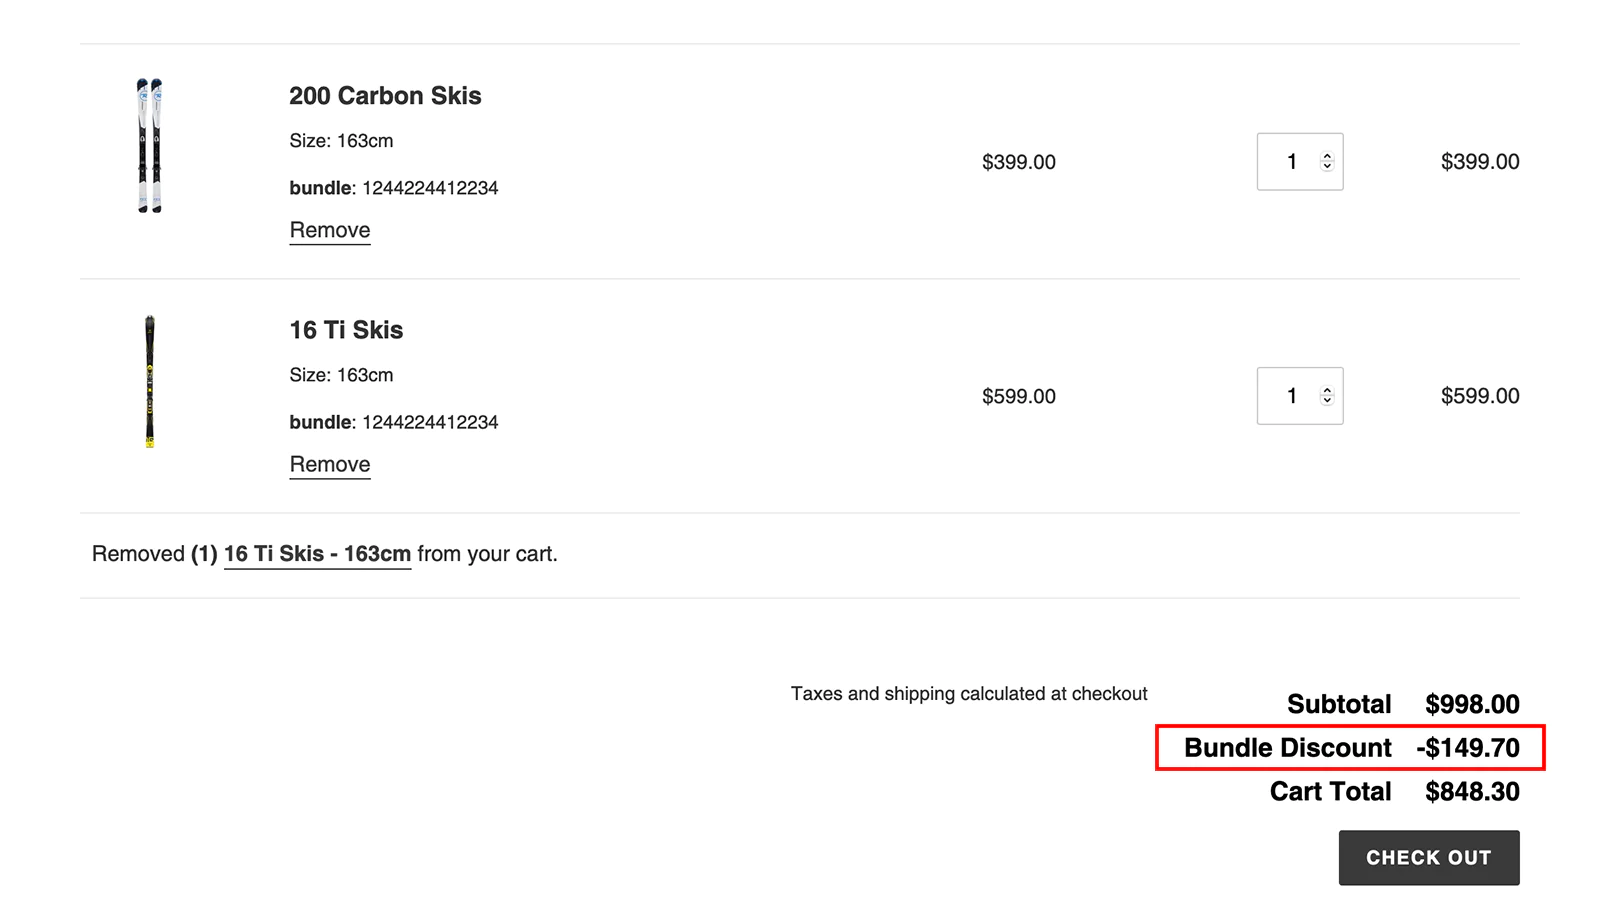Select the highlighted Bundle Discount row
1600x900 pixels.
[x=1350, y=747]
